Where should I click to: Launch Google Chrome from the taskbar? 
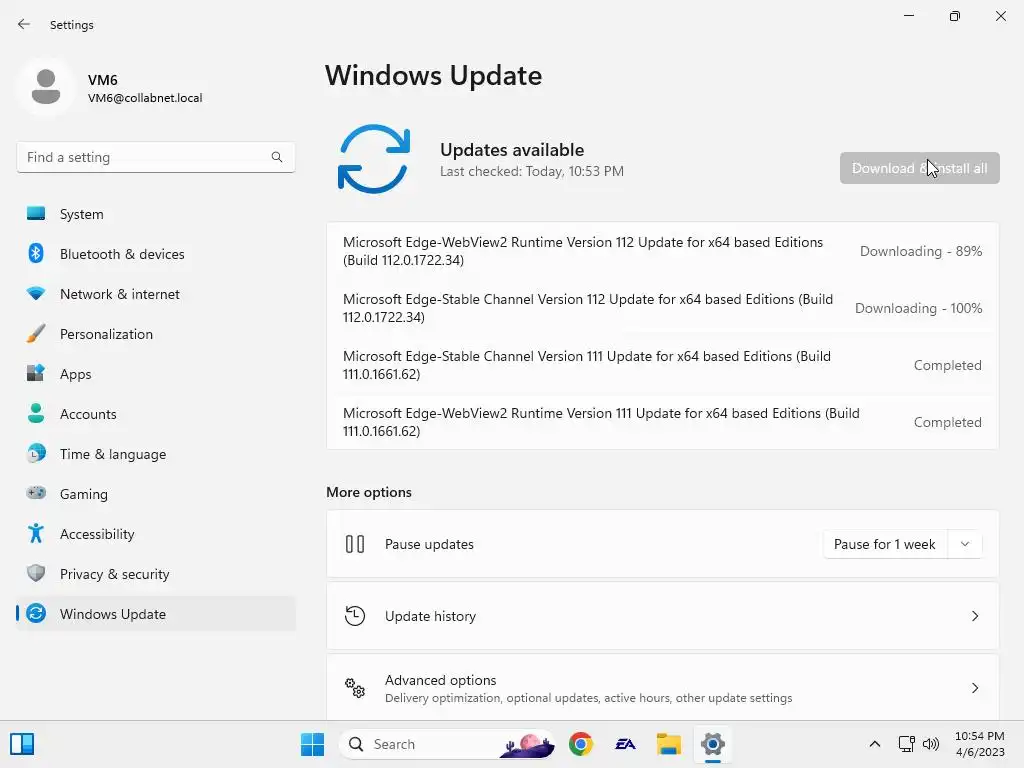coord(581,744)
